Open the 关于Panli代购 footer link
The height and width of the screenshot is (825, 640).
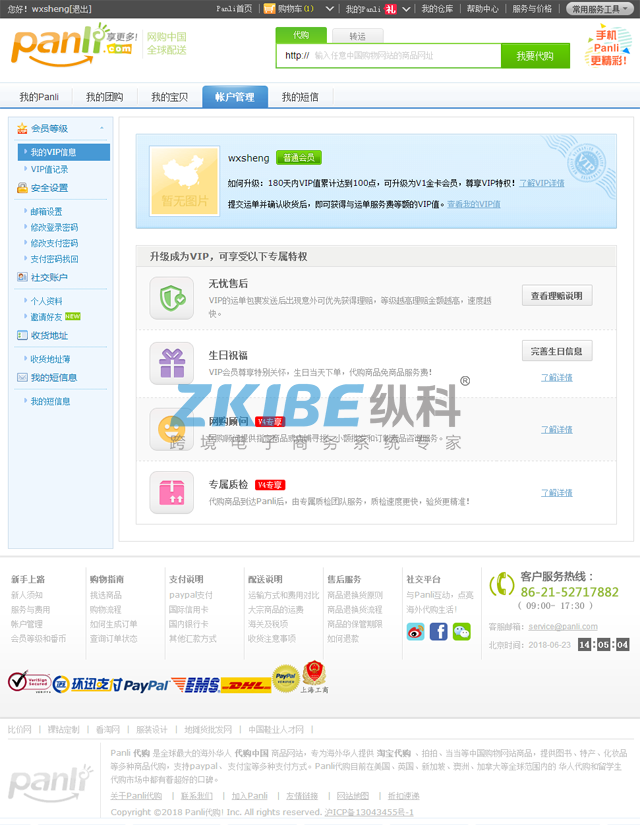click(136, 796)
